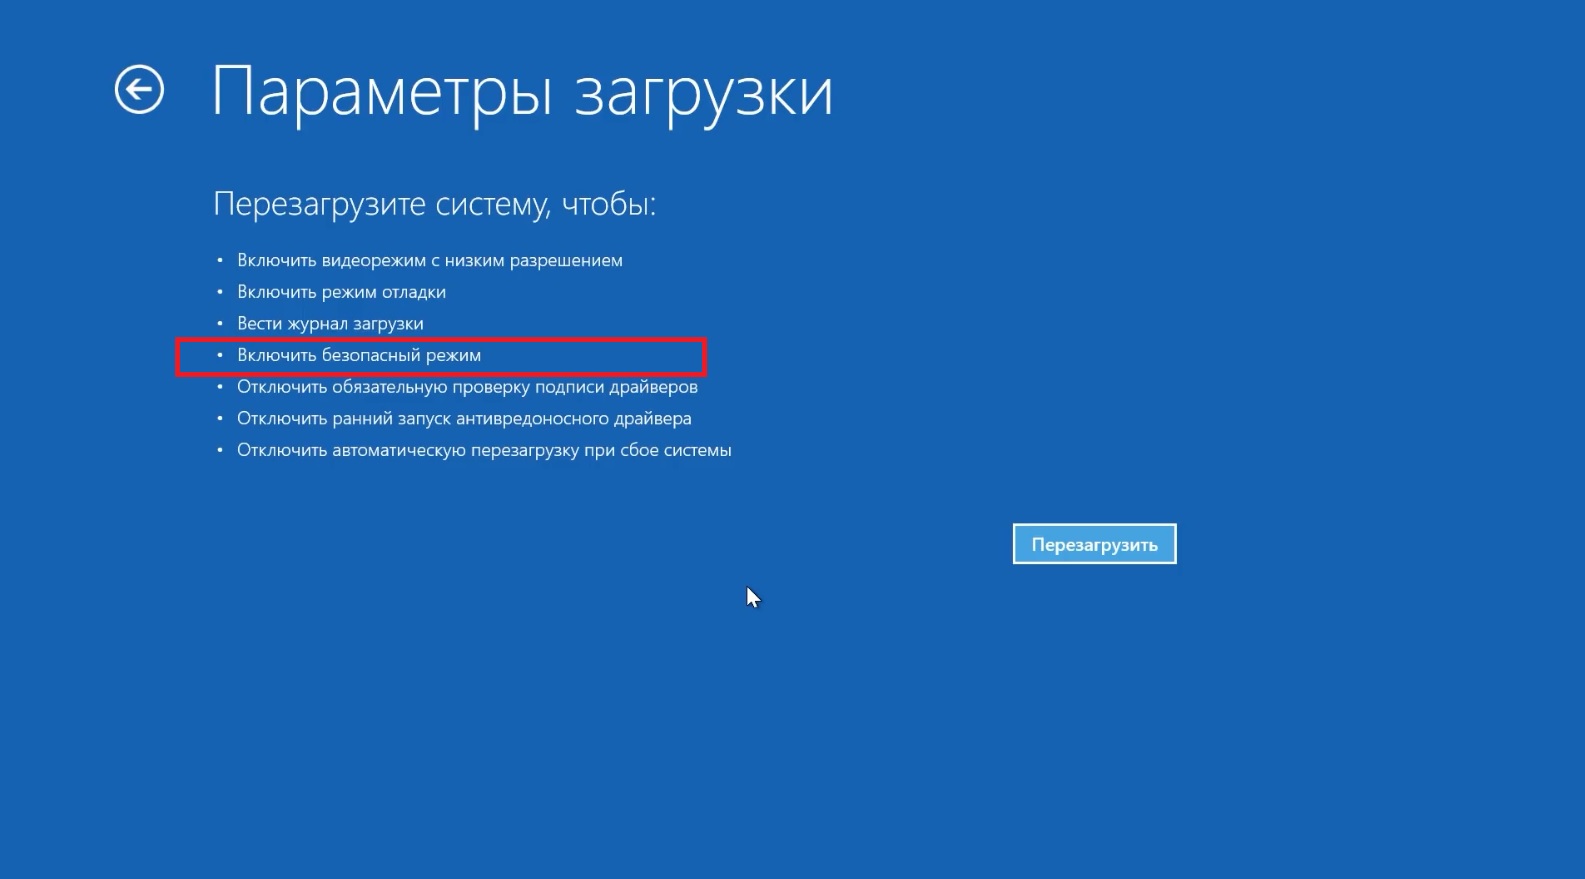
Task: Click the text Перезагрузите систему, чтобы:
Action: tap(434, 204)
